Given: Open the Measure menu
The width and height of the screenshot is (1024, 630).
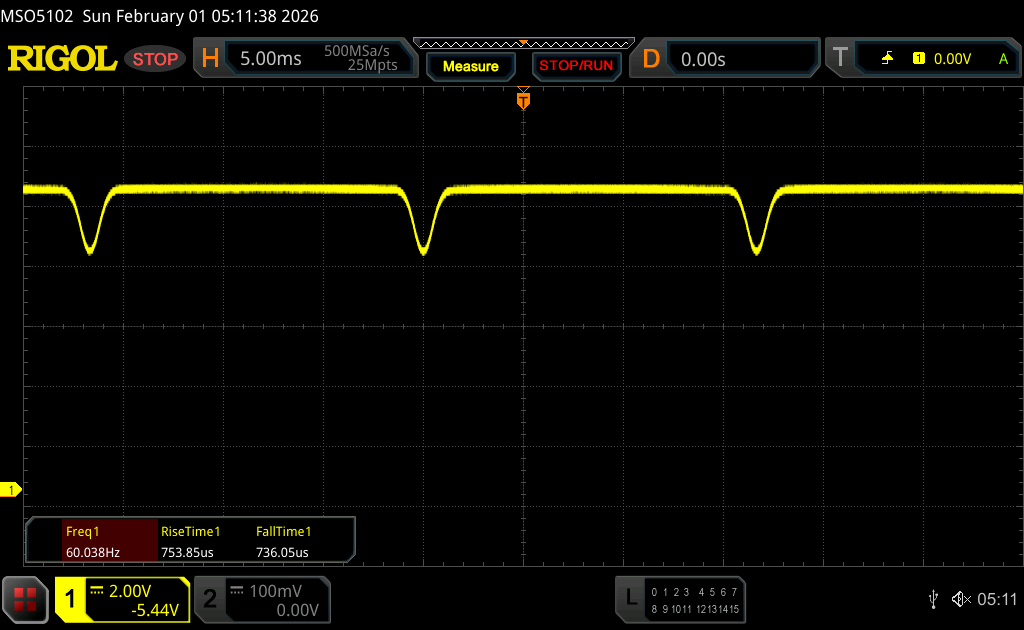Looking at the screenshot, I should (x=470, y=66).
